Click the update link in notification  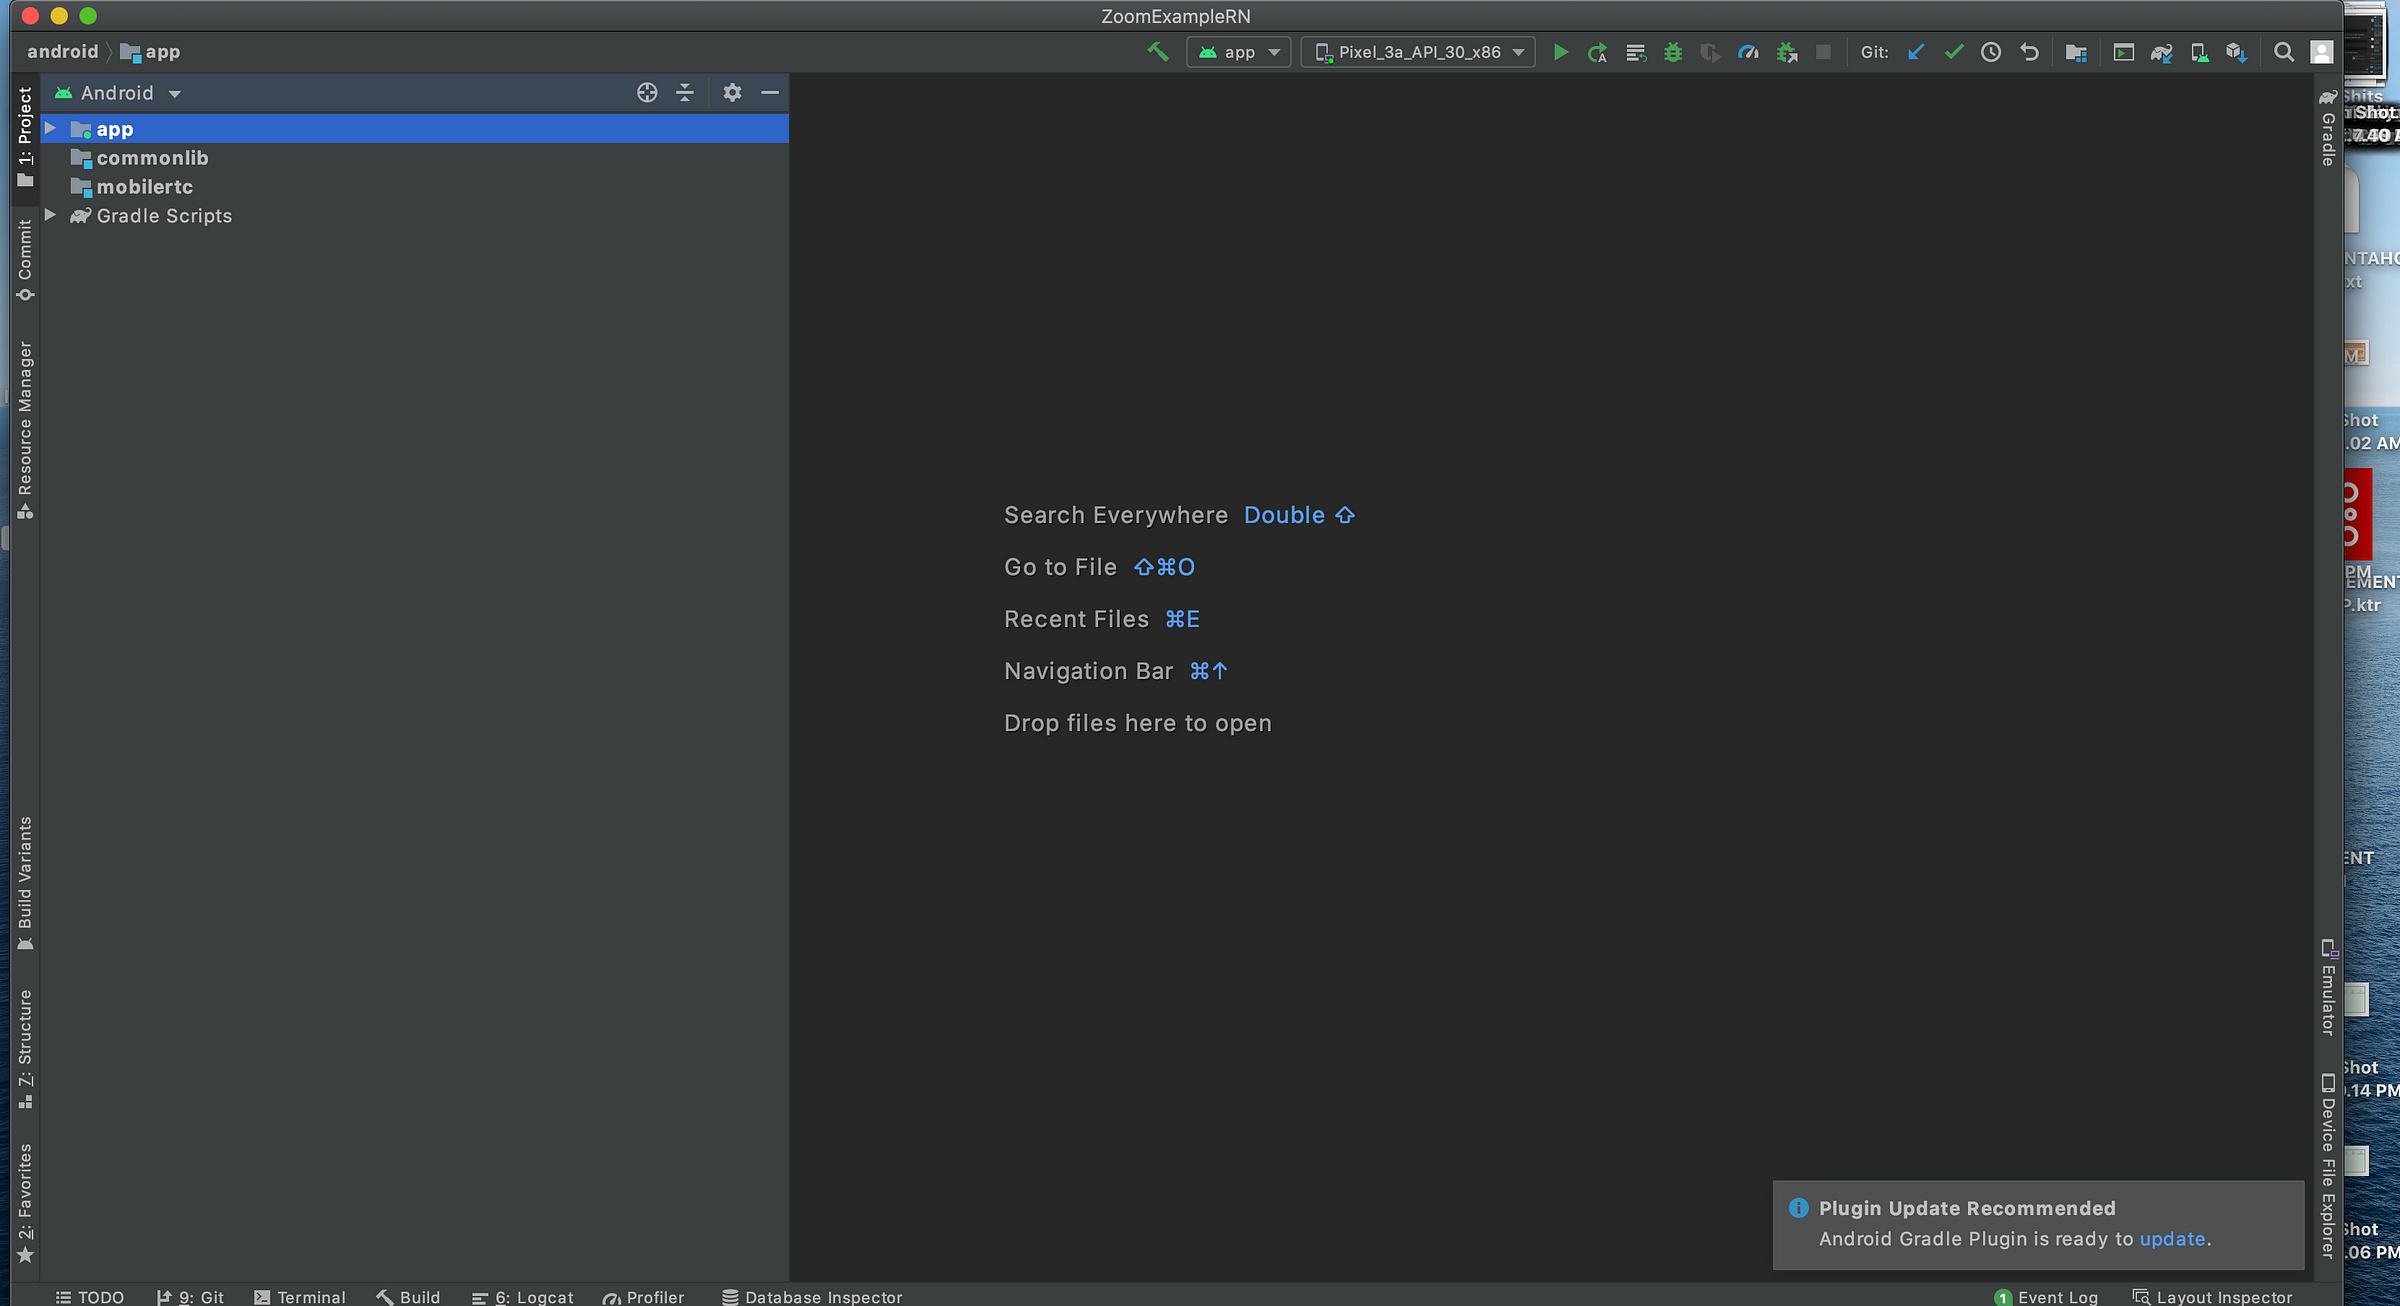tap(2172, 1238)
